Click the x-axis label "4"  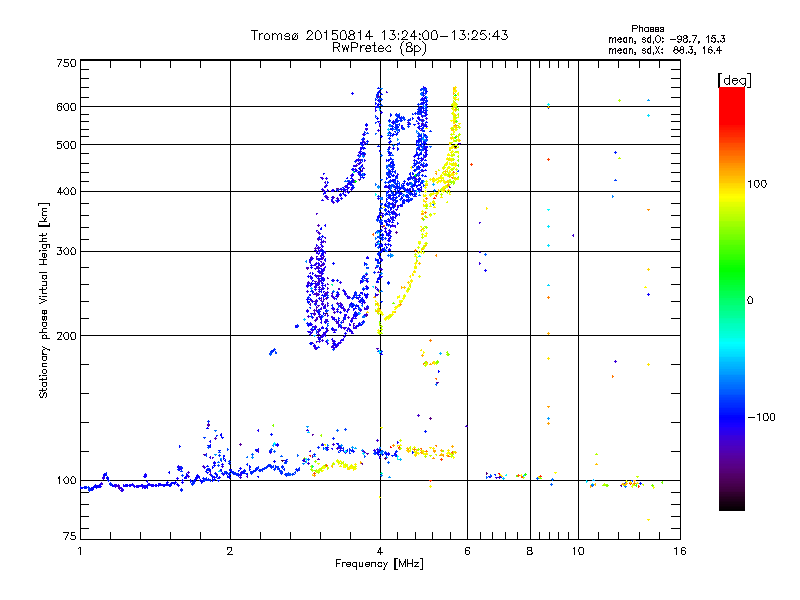pos(380,551)
